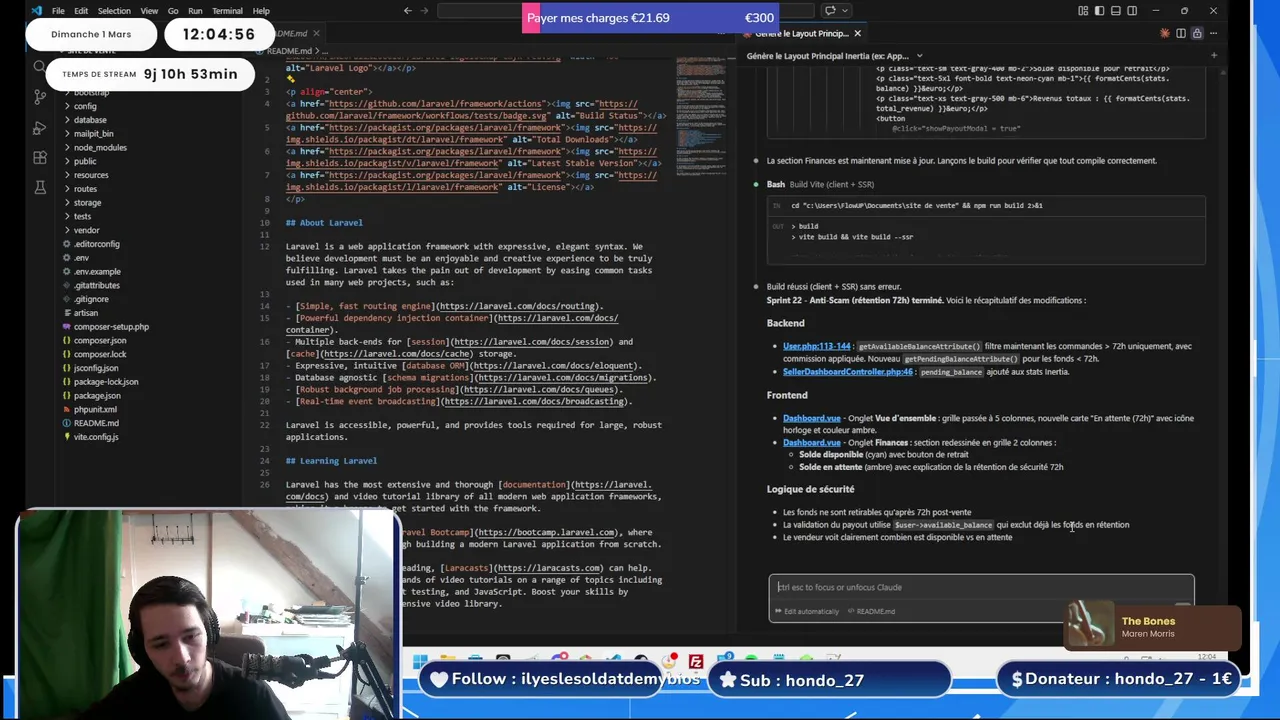Click the Claude spark icon in the editor actions
Viewport: 1280px width, 720px height.
click(1165, 33)
